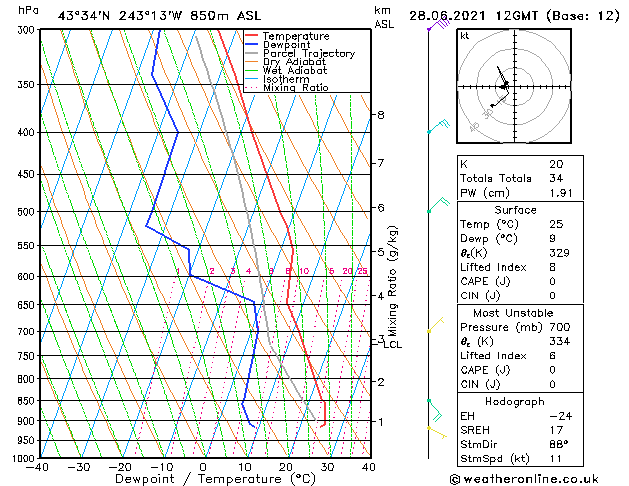Click the StmDir value 88°
629x486 pixels.
coord(559,444)
